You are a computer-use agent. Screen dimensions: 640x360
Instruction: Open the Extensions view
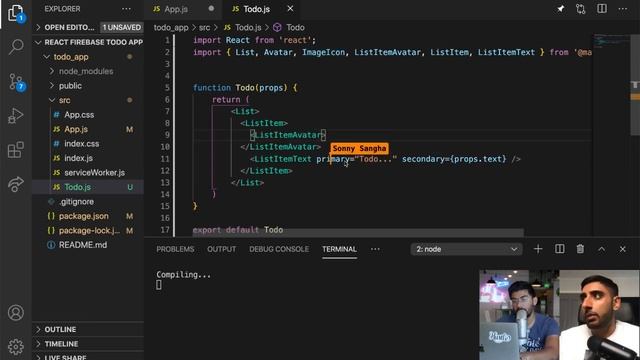(16, 150)
